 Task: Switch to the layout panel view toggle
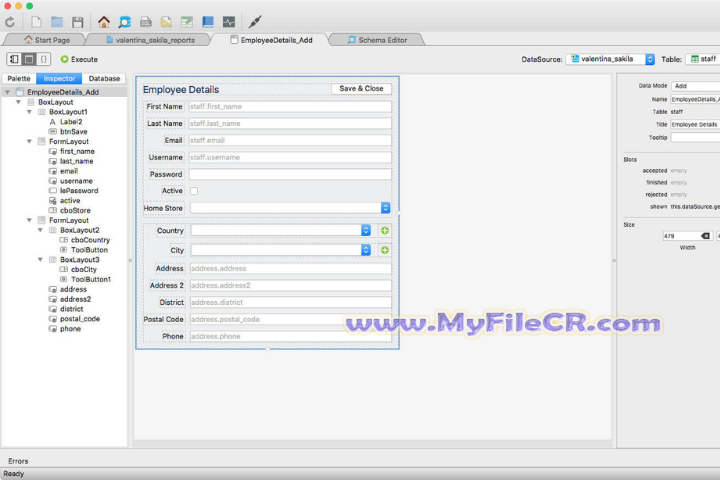tap(14, 59)
